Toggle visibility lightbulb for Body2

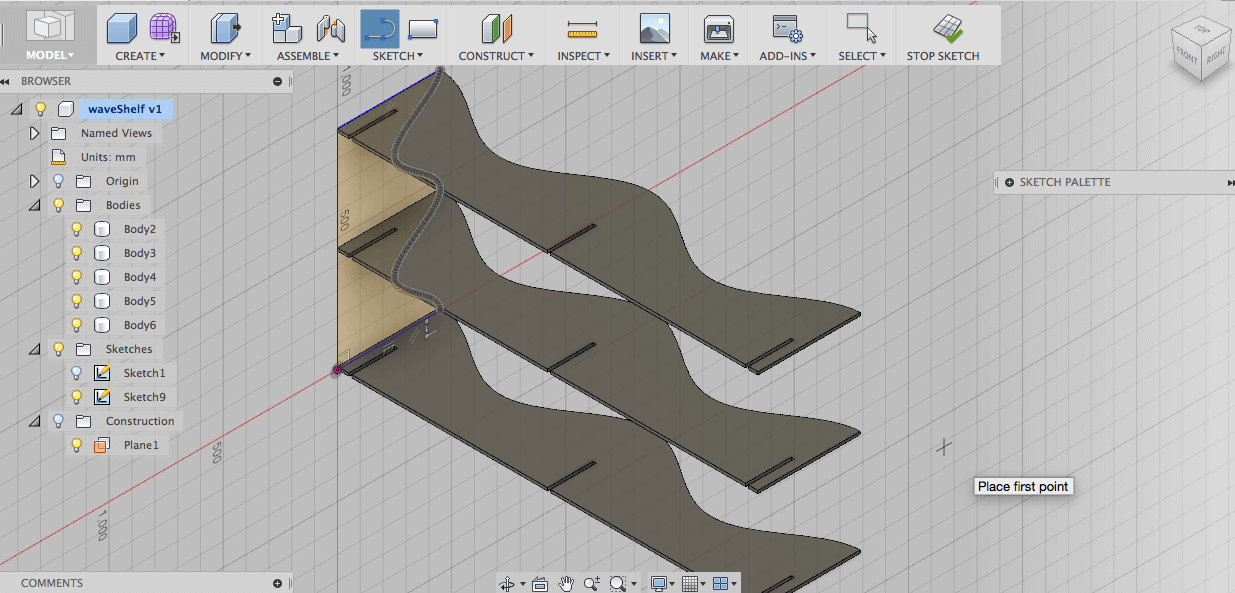pos(77,229)
